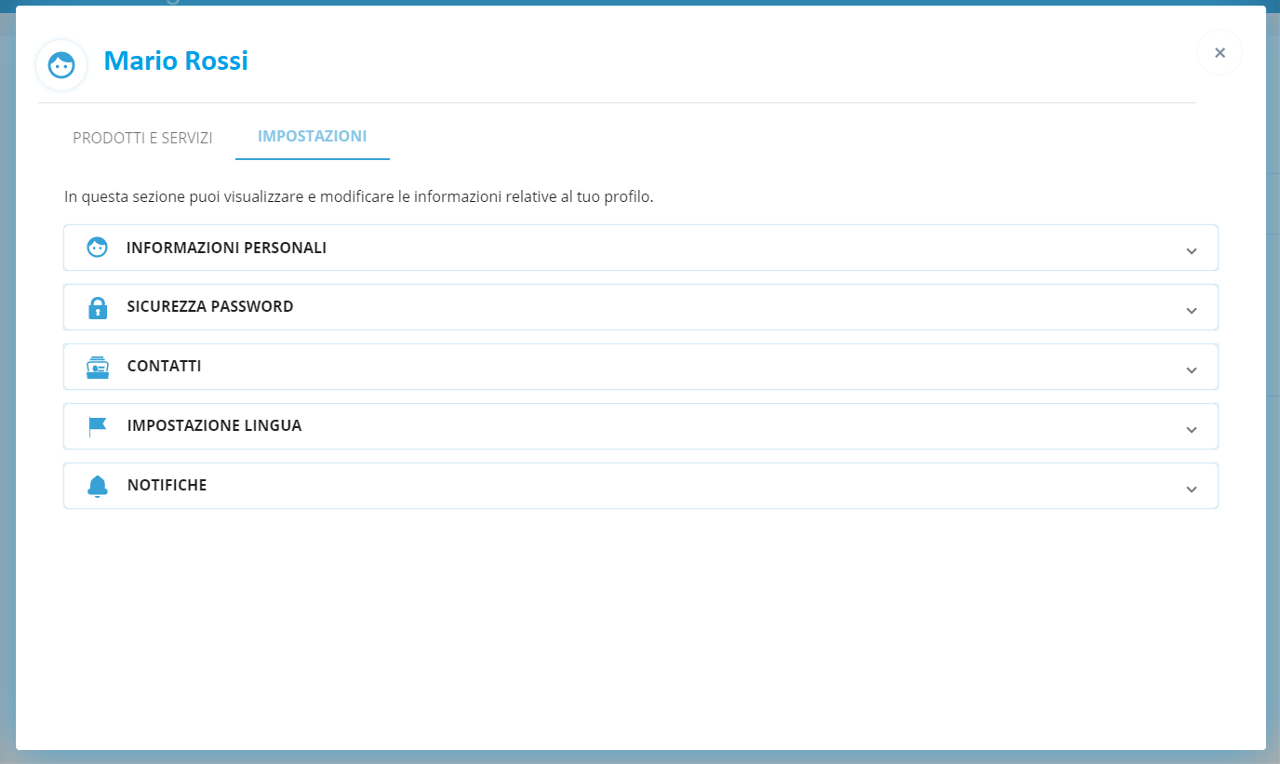The height and width of the screenshot is (764, 1280).
Task: Expand Sicurezza Password using its chevron arrow
Action: [x=1191, y=310]
